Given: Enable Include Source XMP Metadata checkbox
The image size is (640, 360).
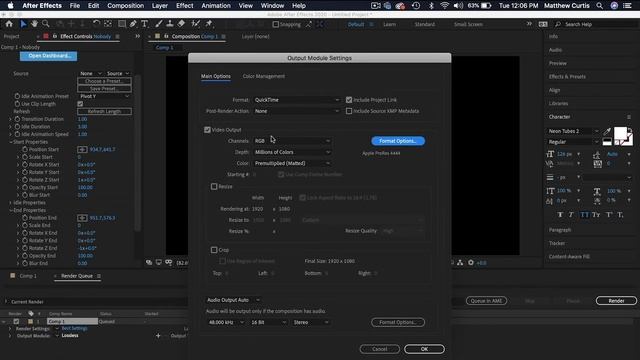Looking at the screenshot, I should (349, 111).
